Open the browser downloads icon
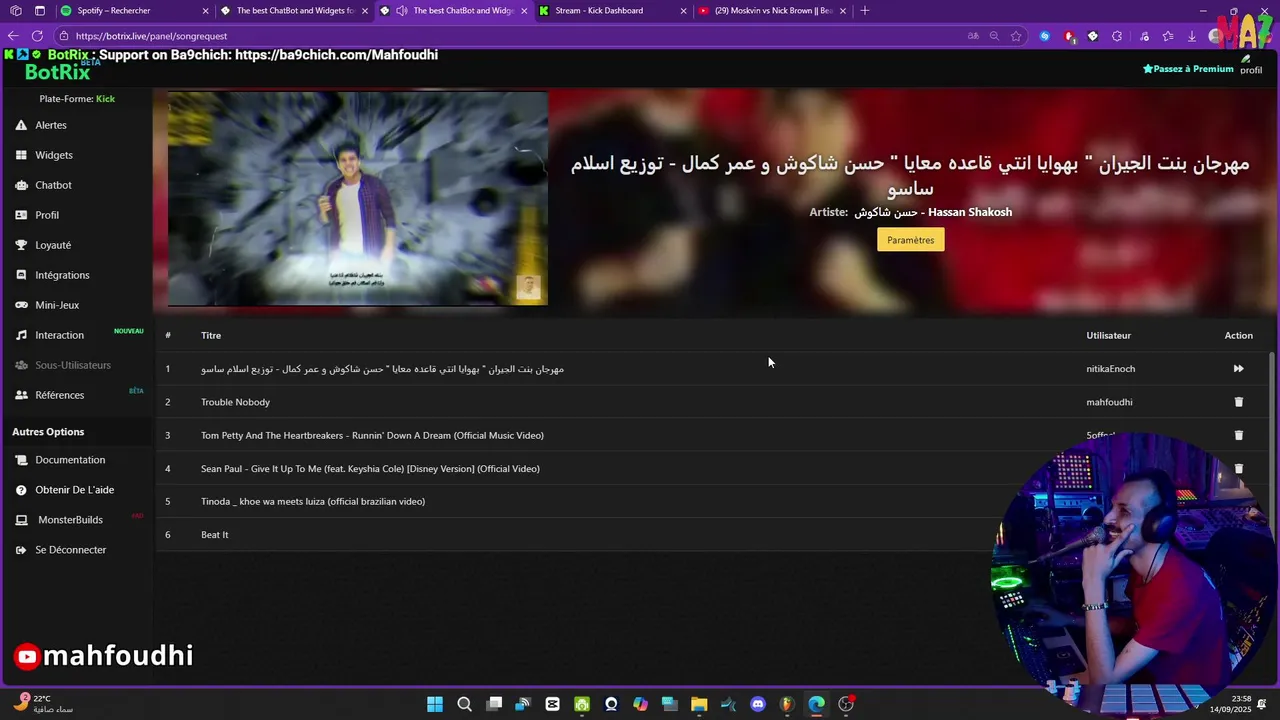The width and height of the screenshot is (1280, 720). click(x=1191, y=36)
